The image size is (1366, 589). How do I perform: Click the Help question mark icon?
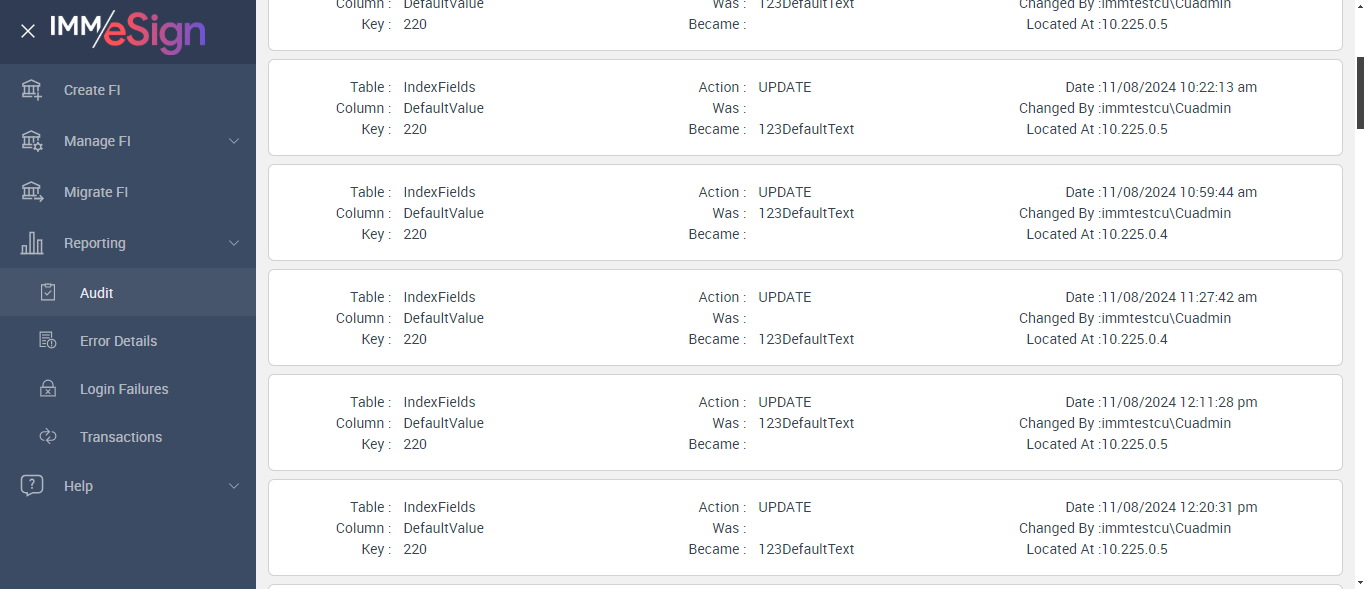pos(32,486)
